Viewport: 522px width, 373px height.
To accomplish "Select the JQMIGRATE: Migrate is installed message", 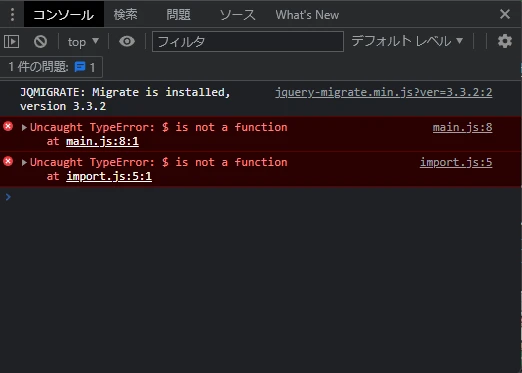I will 125,99.
